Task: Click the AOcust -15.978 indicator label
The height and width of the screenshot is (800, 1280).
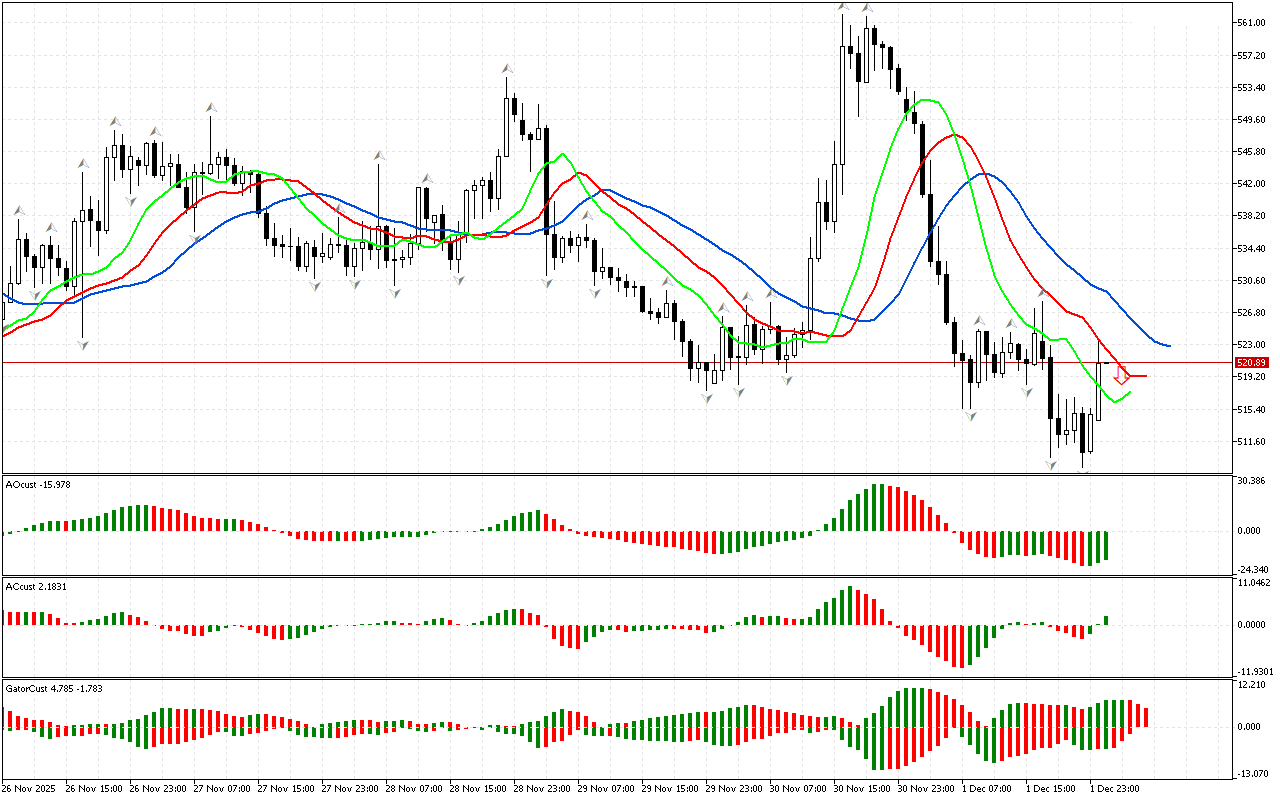Action: pyautogui.click(x=37, y=485)
